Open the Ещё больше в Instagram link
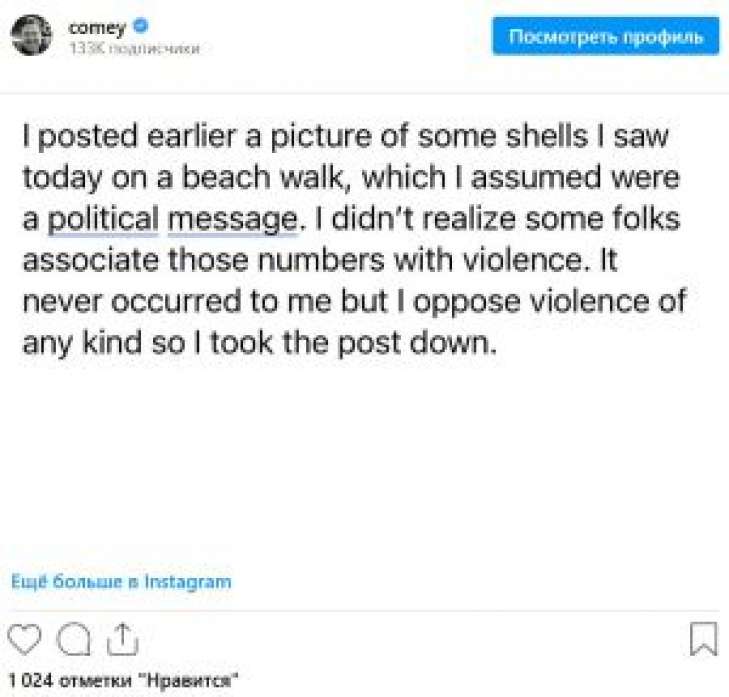Screen dimensions: 729x697 (x=121, y=581)
